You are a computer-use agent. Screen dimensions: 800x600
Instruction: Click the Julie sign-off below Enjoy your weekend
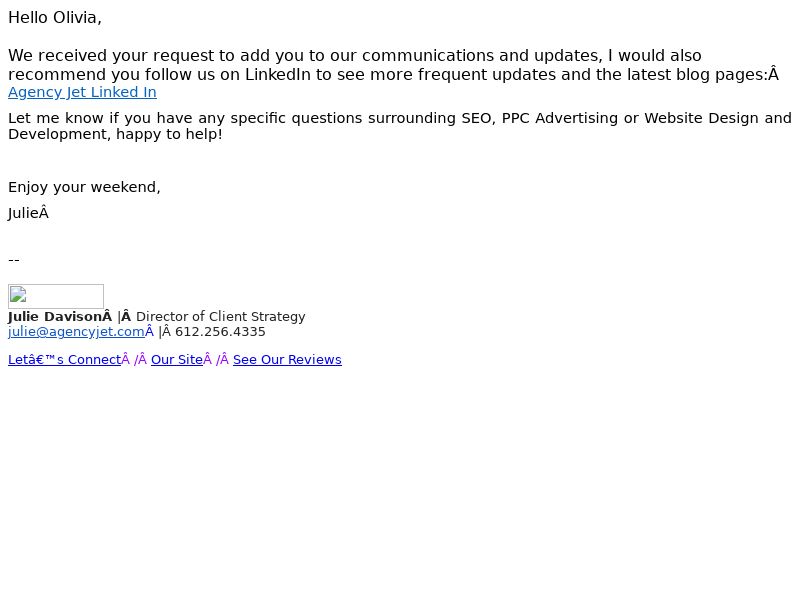point(23,213)
